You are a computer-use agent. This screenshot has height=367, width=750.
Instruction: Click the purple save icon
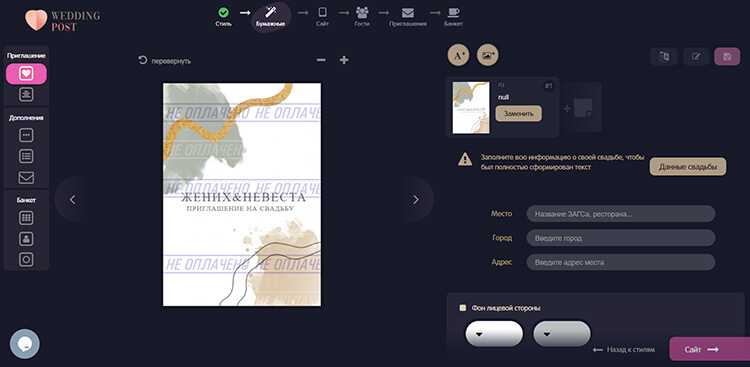point(727,56)
